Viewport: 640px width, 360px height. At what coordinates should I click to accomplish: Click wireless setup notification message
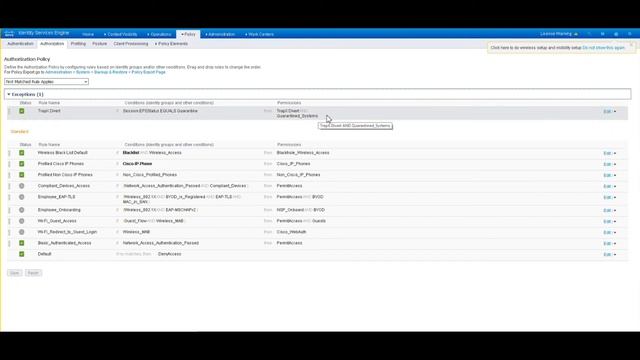536,48
